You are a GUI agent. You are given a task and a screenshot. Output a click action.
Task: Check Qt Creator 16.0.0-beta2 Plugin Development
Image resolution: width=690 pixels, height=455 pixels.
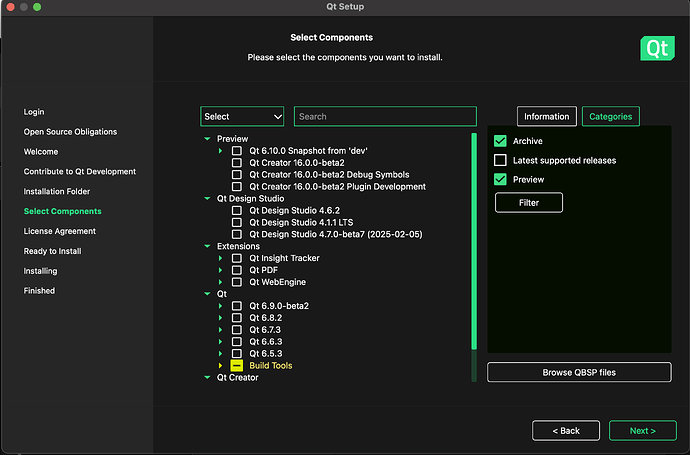237,186
